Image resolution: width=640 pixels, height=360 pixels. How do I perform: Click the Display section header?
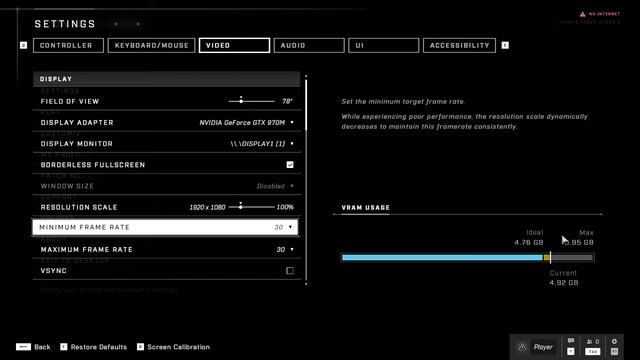[x=167, y=79]
